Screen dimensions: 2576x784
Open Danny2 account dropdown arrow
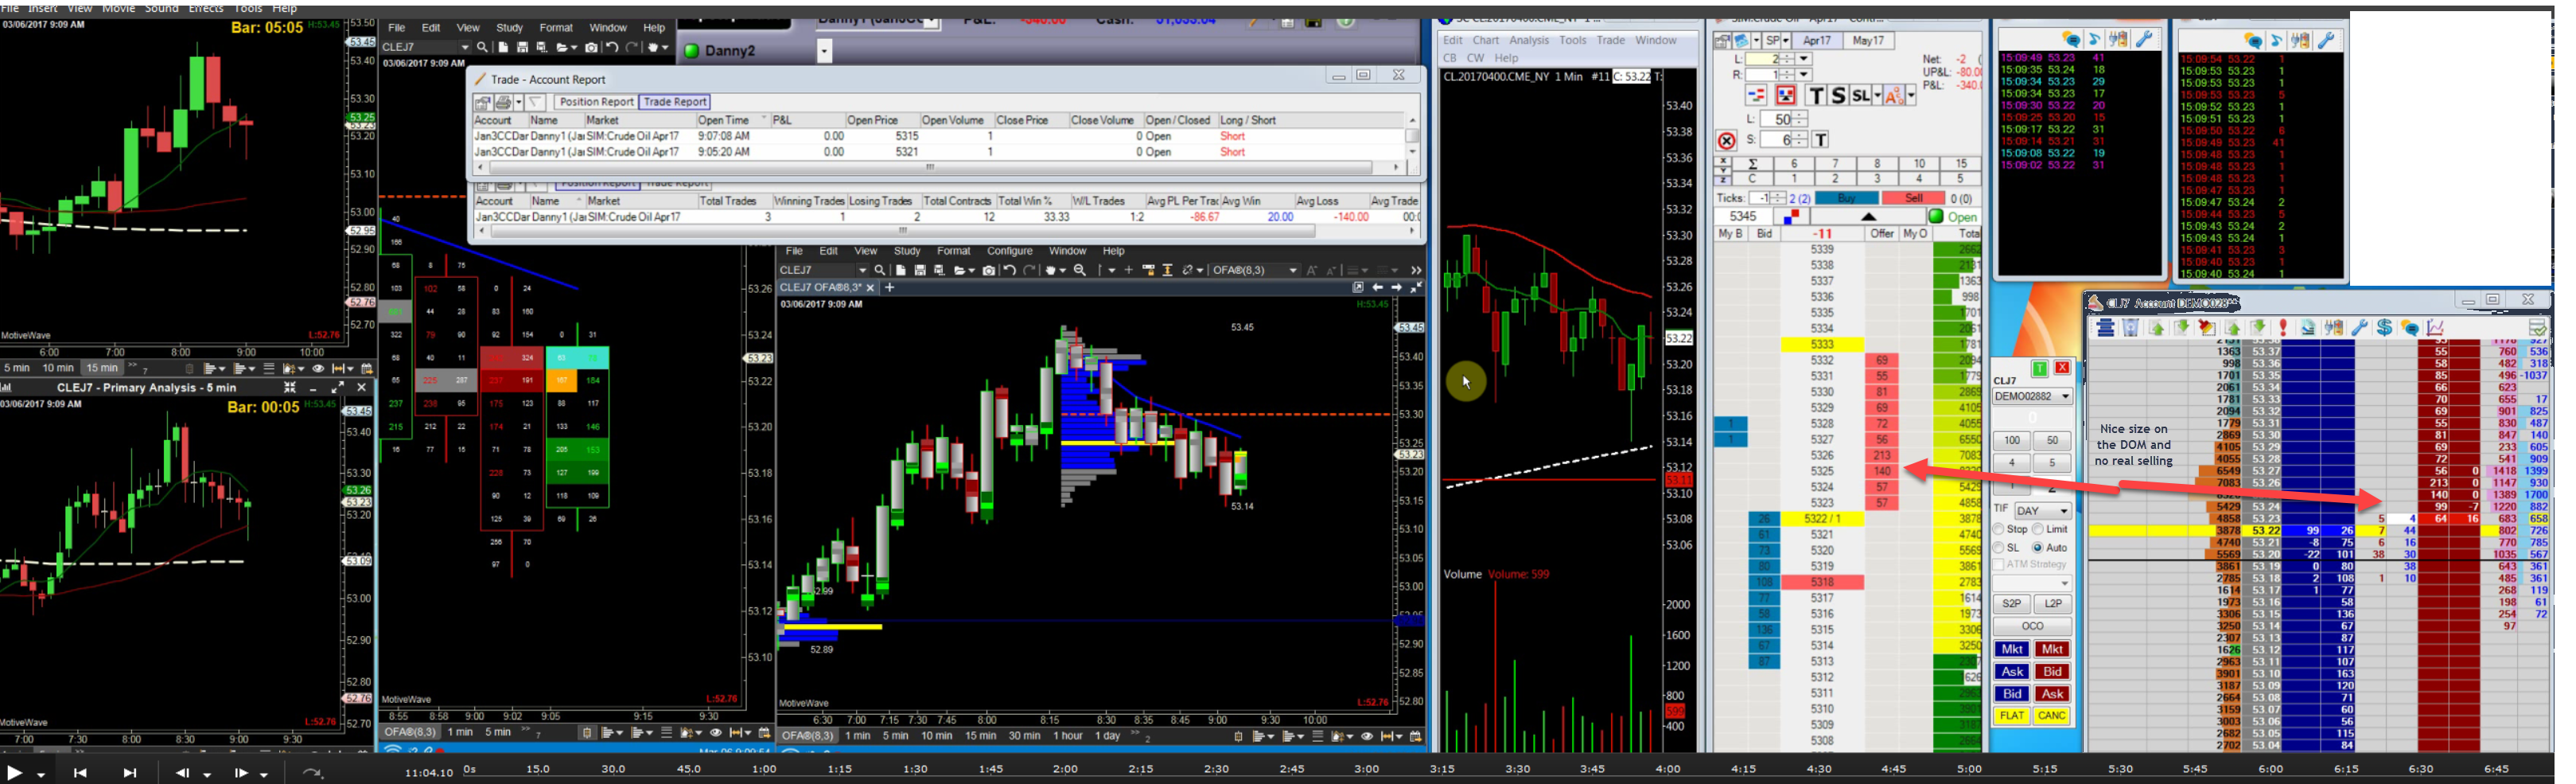(x=824, y=51)
